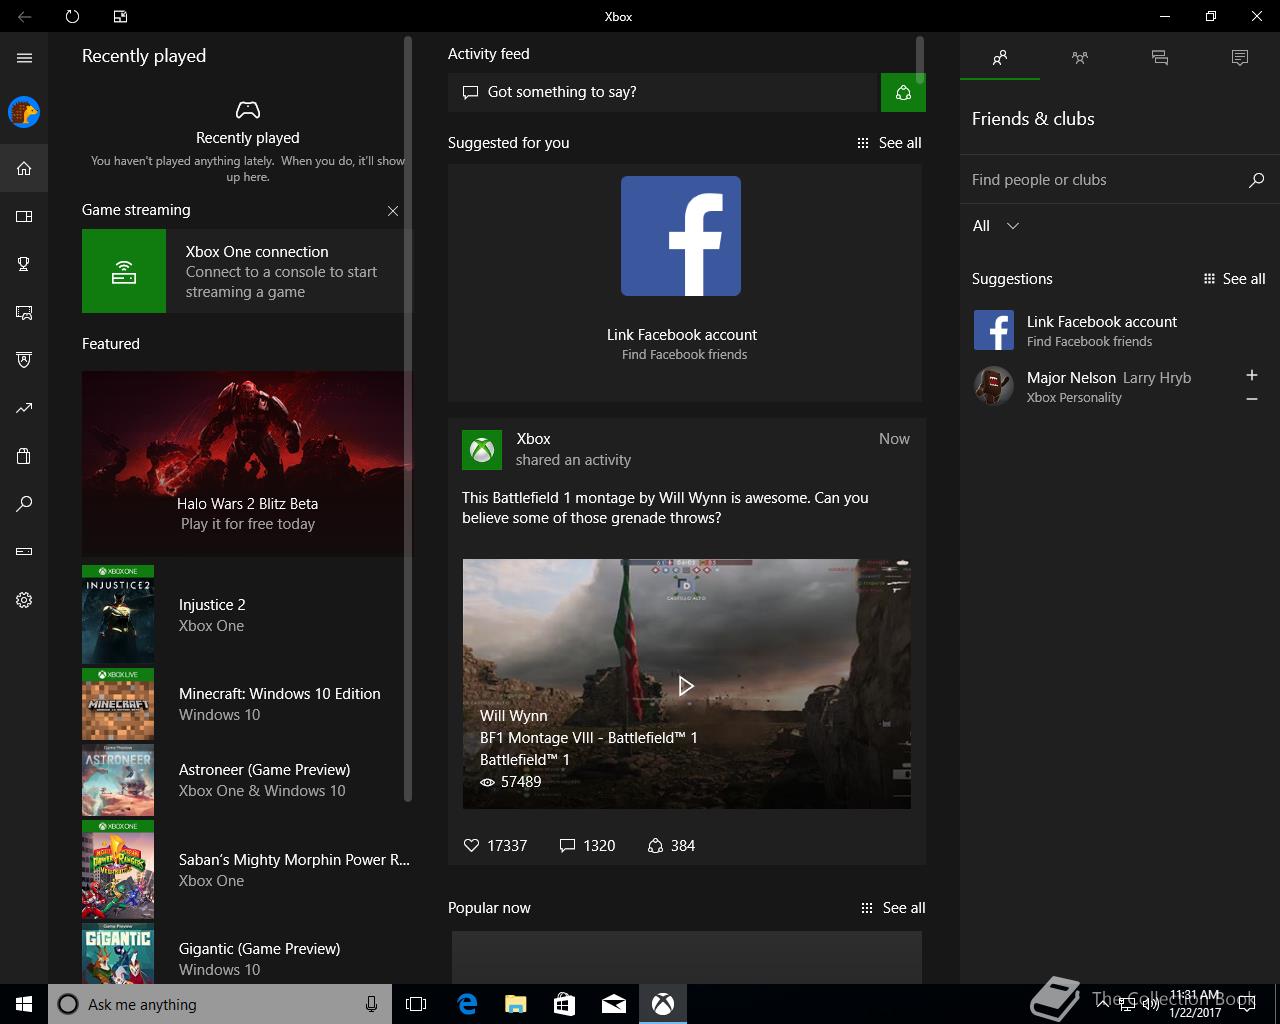Click the Recently played panel scrollbar
1280x1024 pixels.
408,418
